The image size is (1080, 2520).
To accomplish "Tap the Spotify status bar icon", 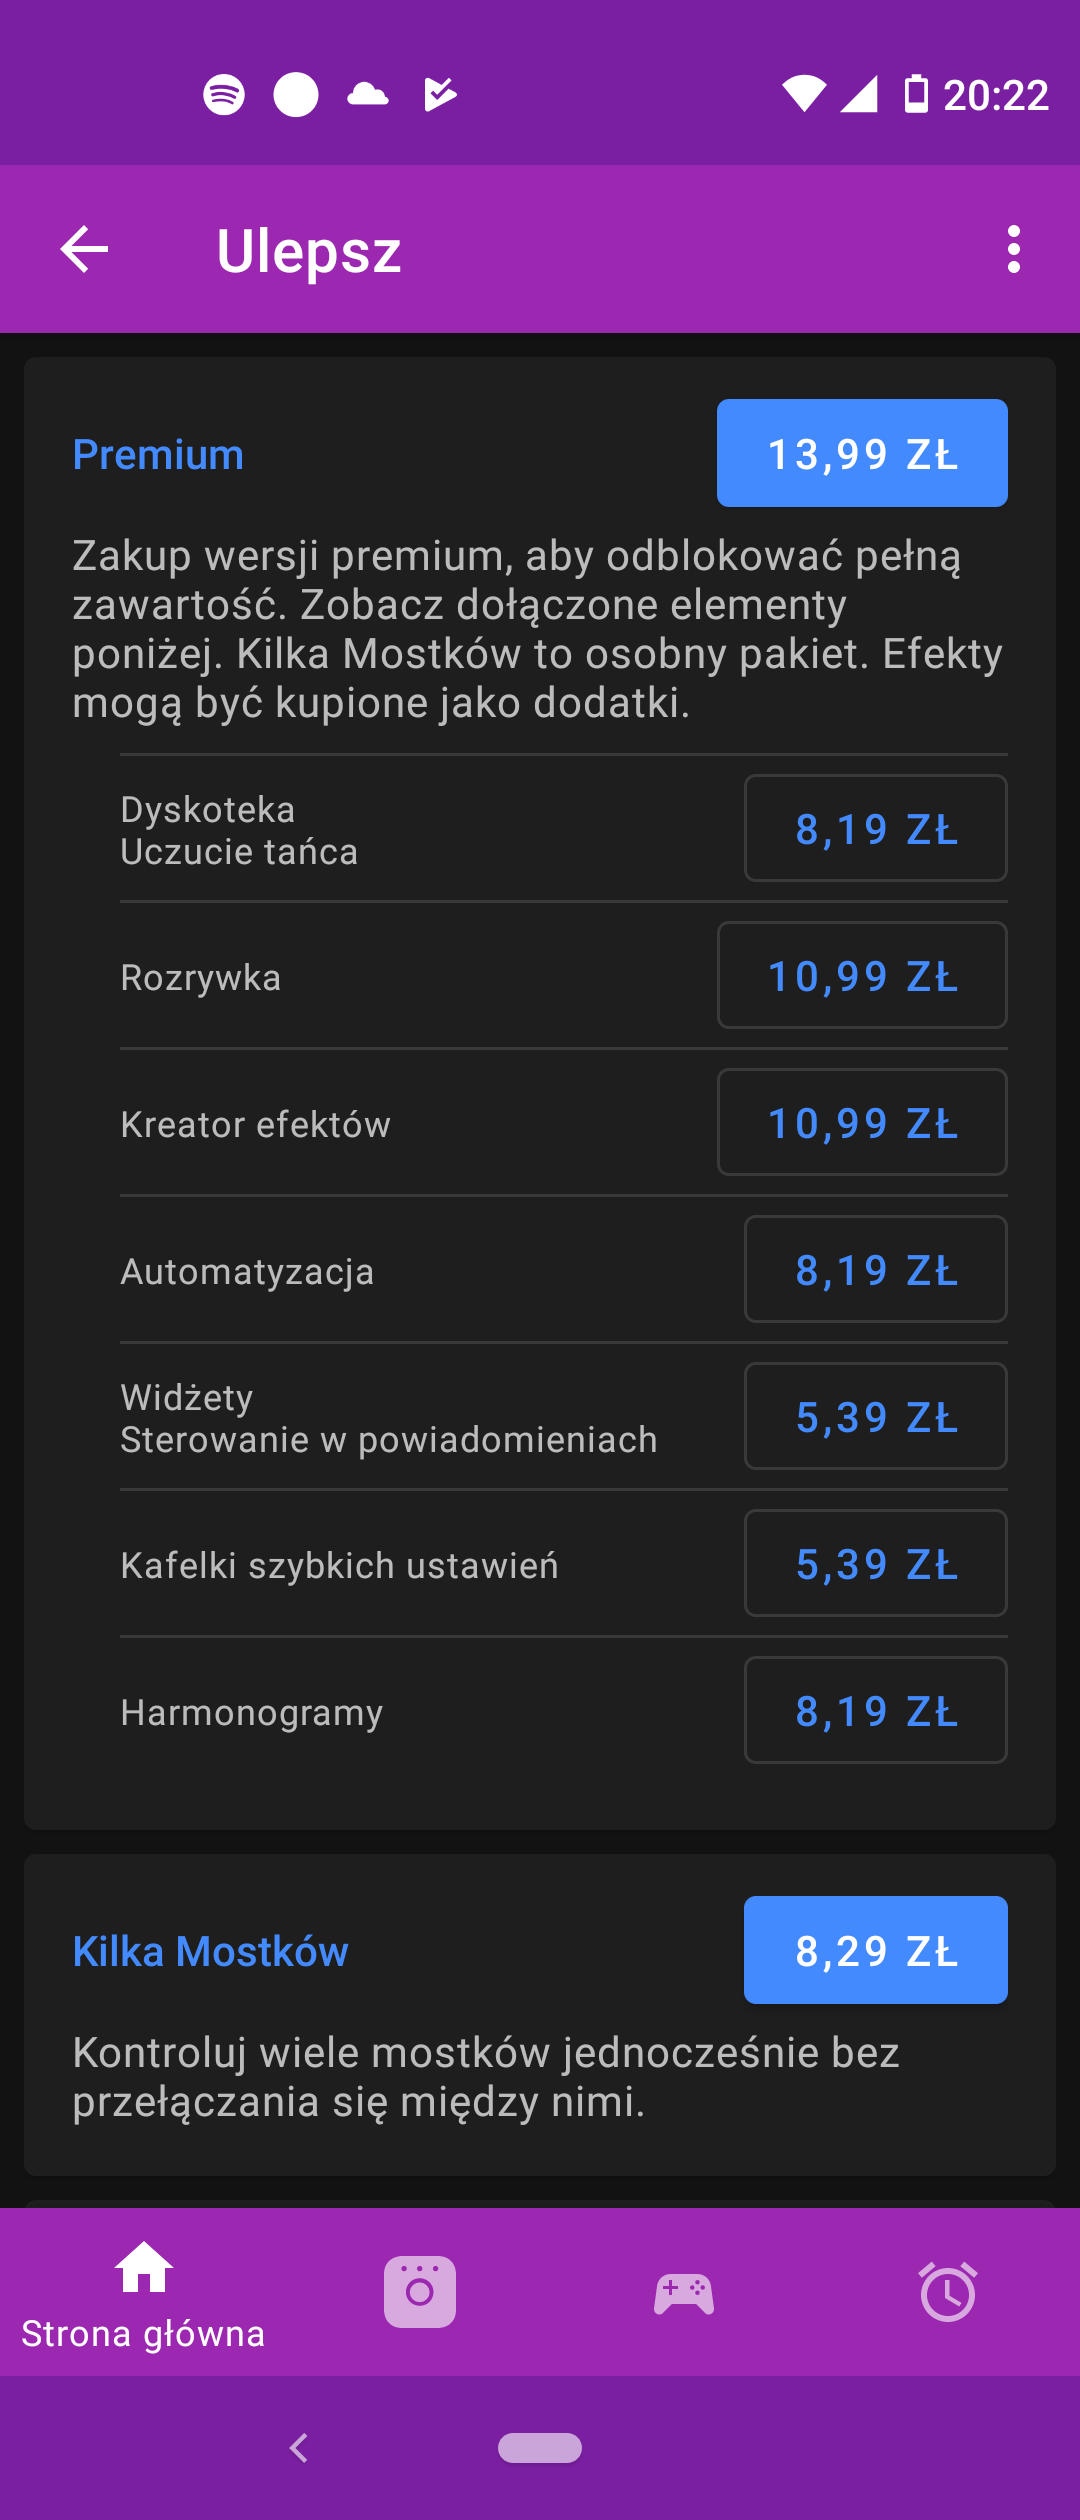I will 224,95.
